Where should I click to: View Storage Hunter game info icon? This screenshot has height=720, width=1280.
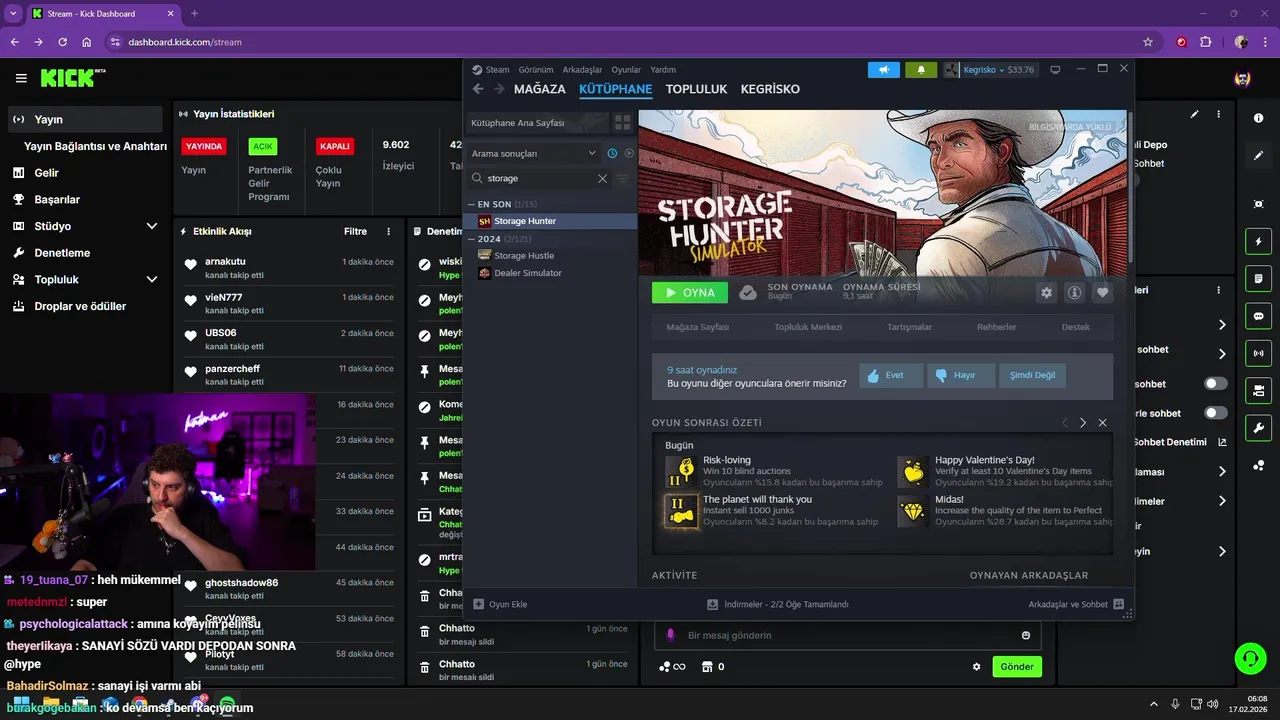[1075, 293]
